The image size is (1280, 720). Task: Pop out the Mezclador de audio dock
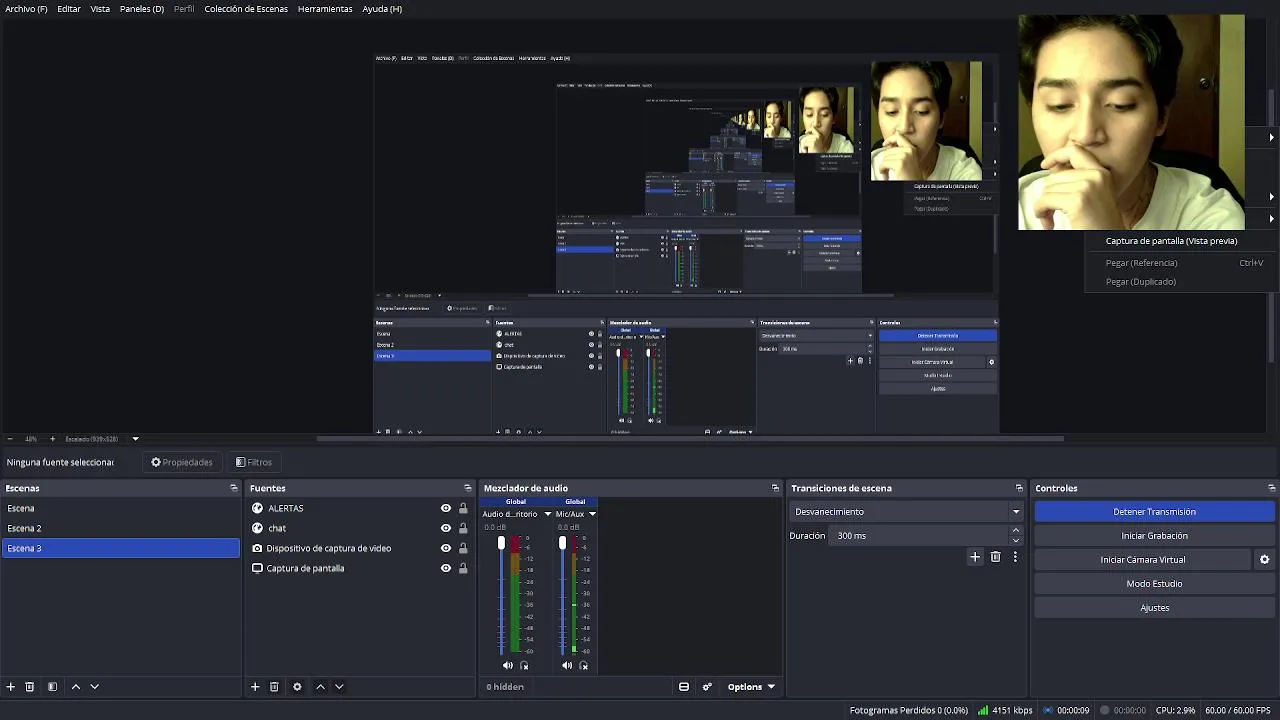(x=775, y=488)
